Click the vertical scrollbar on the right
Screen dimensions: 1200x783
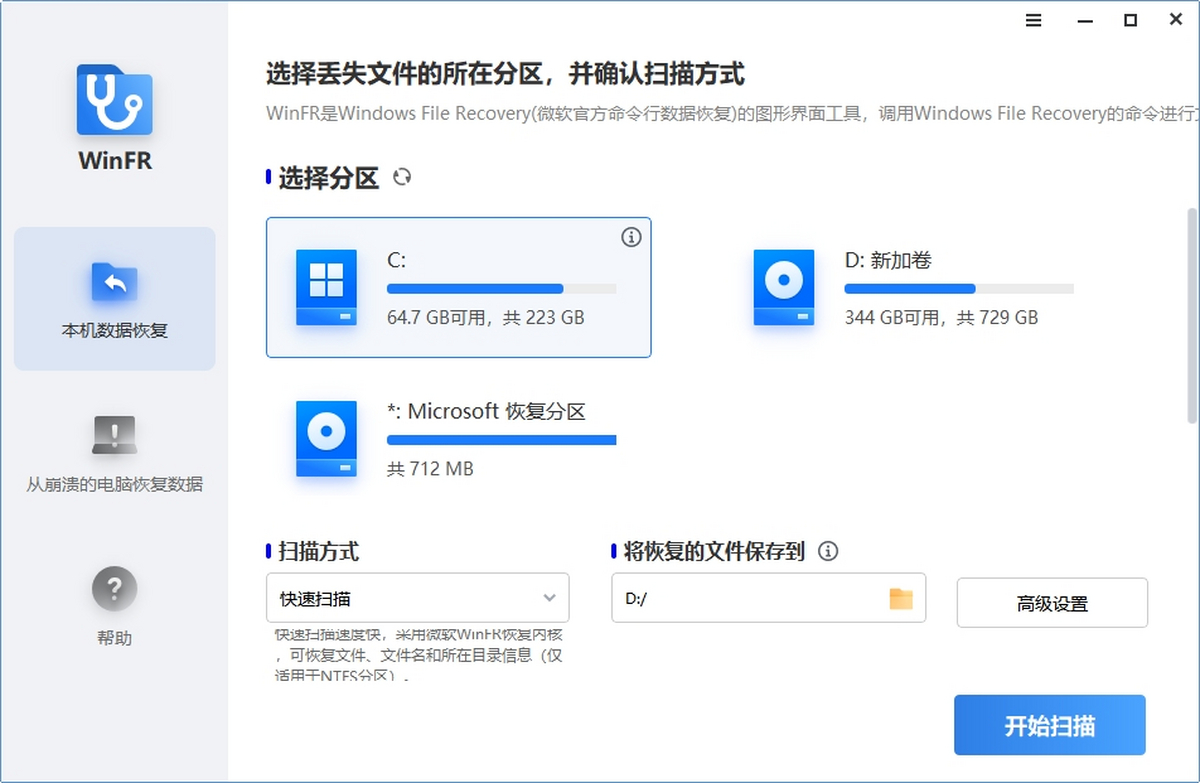point(1191,315)
